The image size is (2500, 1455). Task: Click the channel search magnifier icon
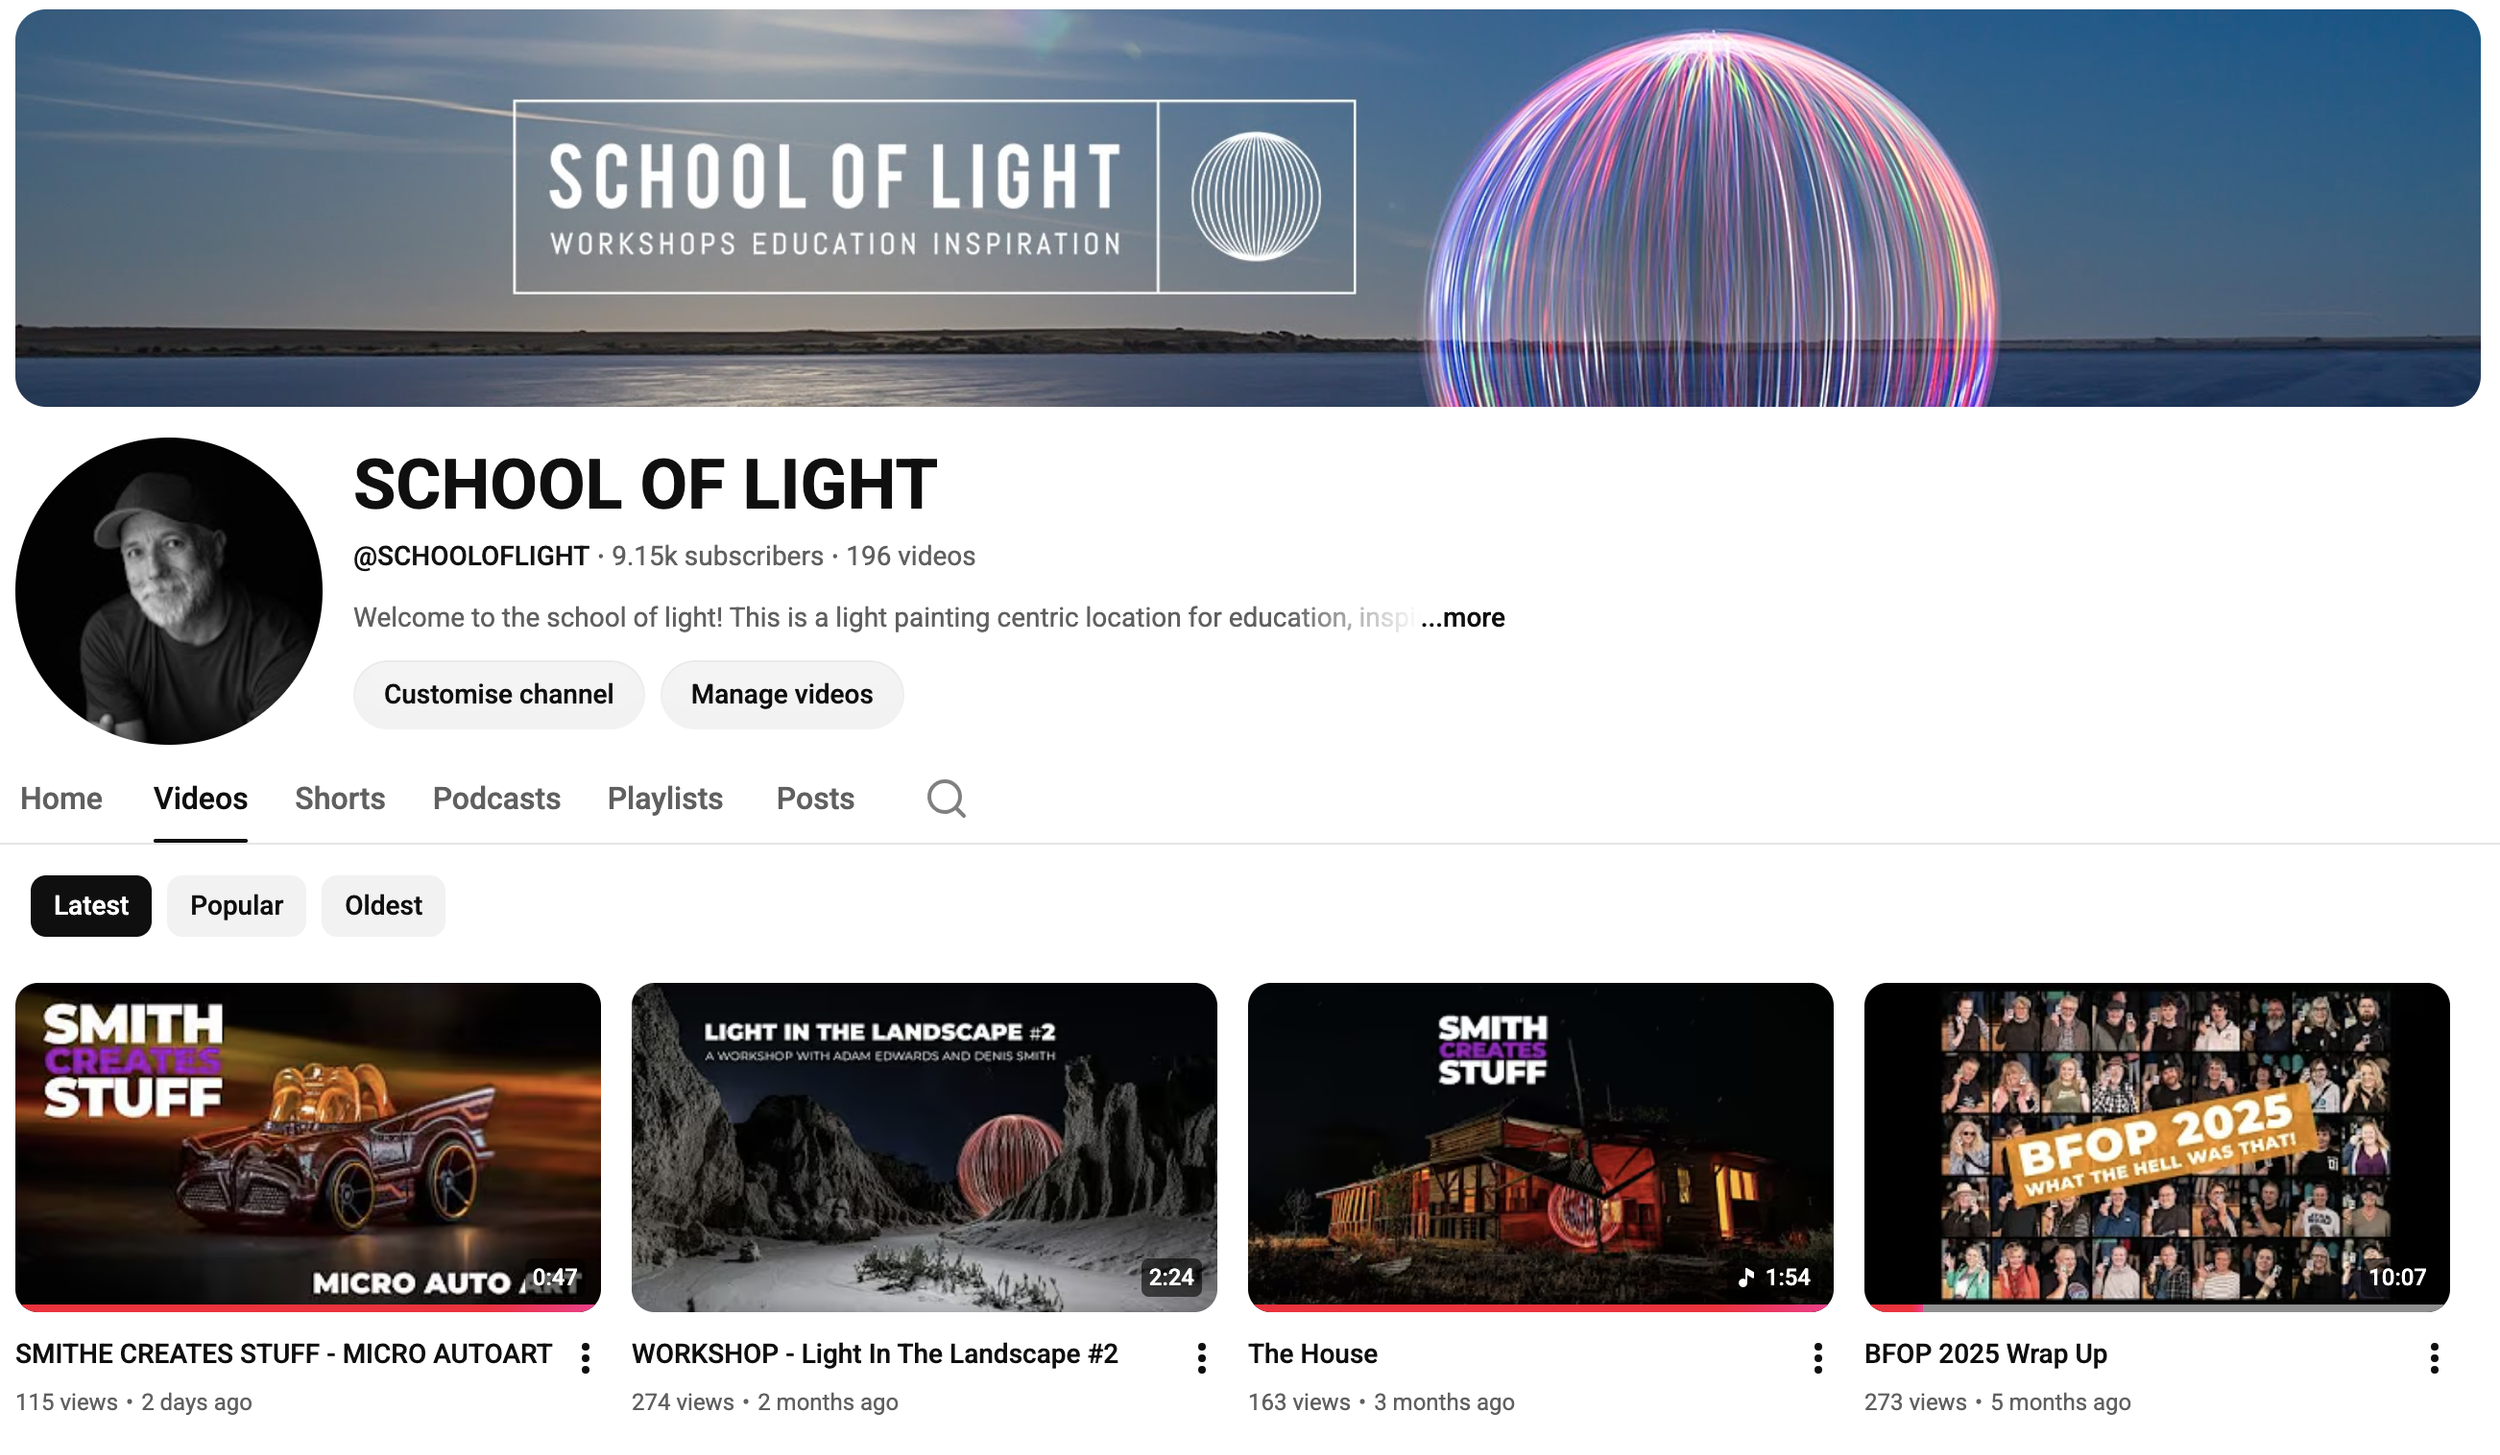tap(945, 798)
